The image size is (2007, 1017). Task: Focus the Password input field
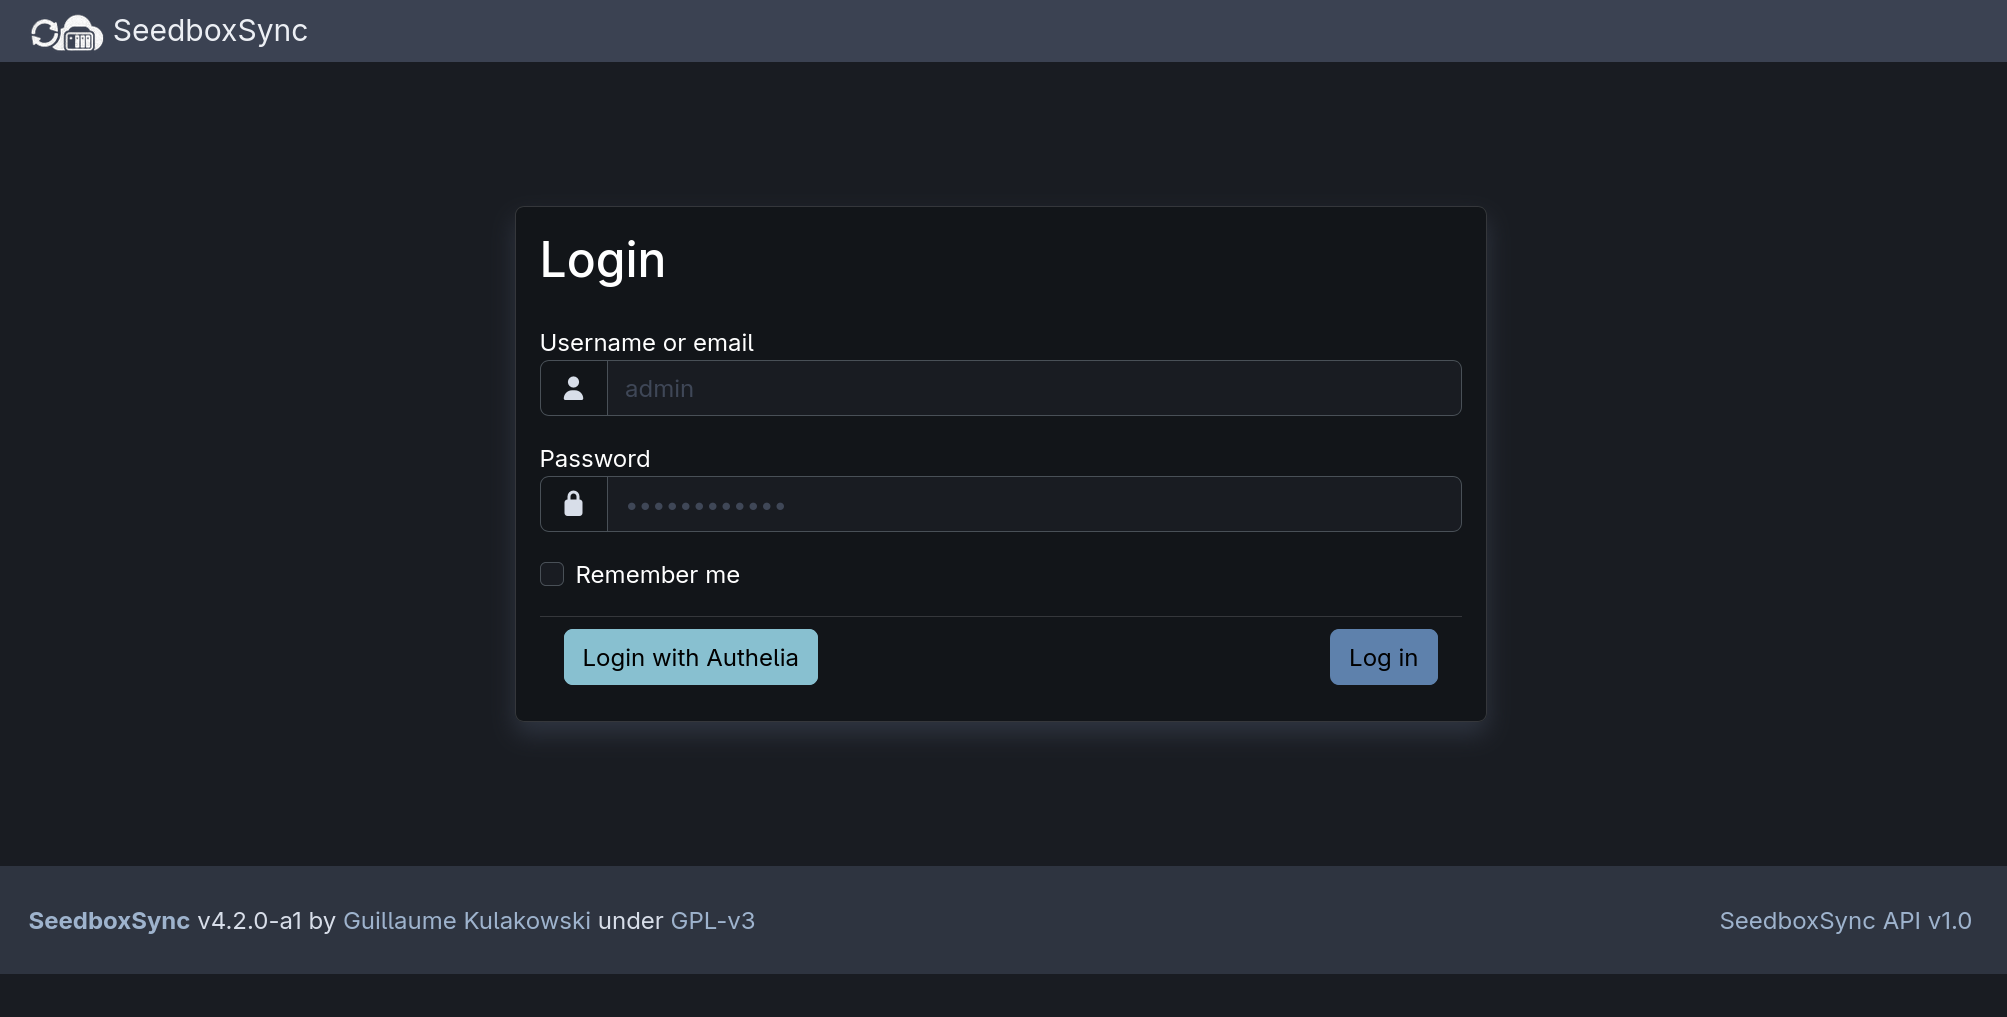(1034, 504)
